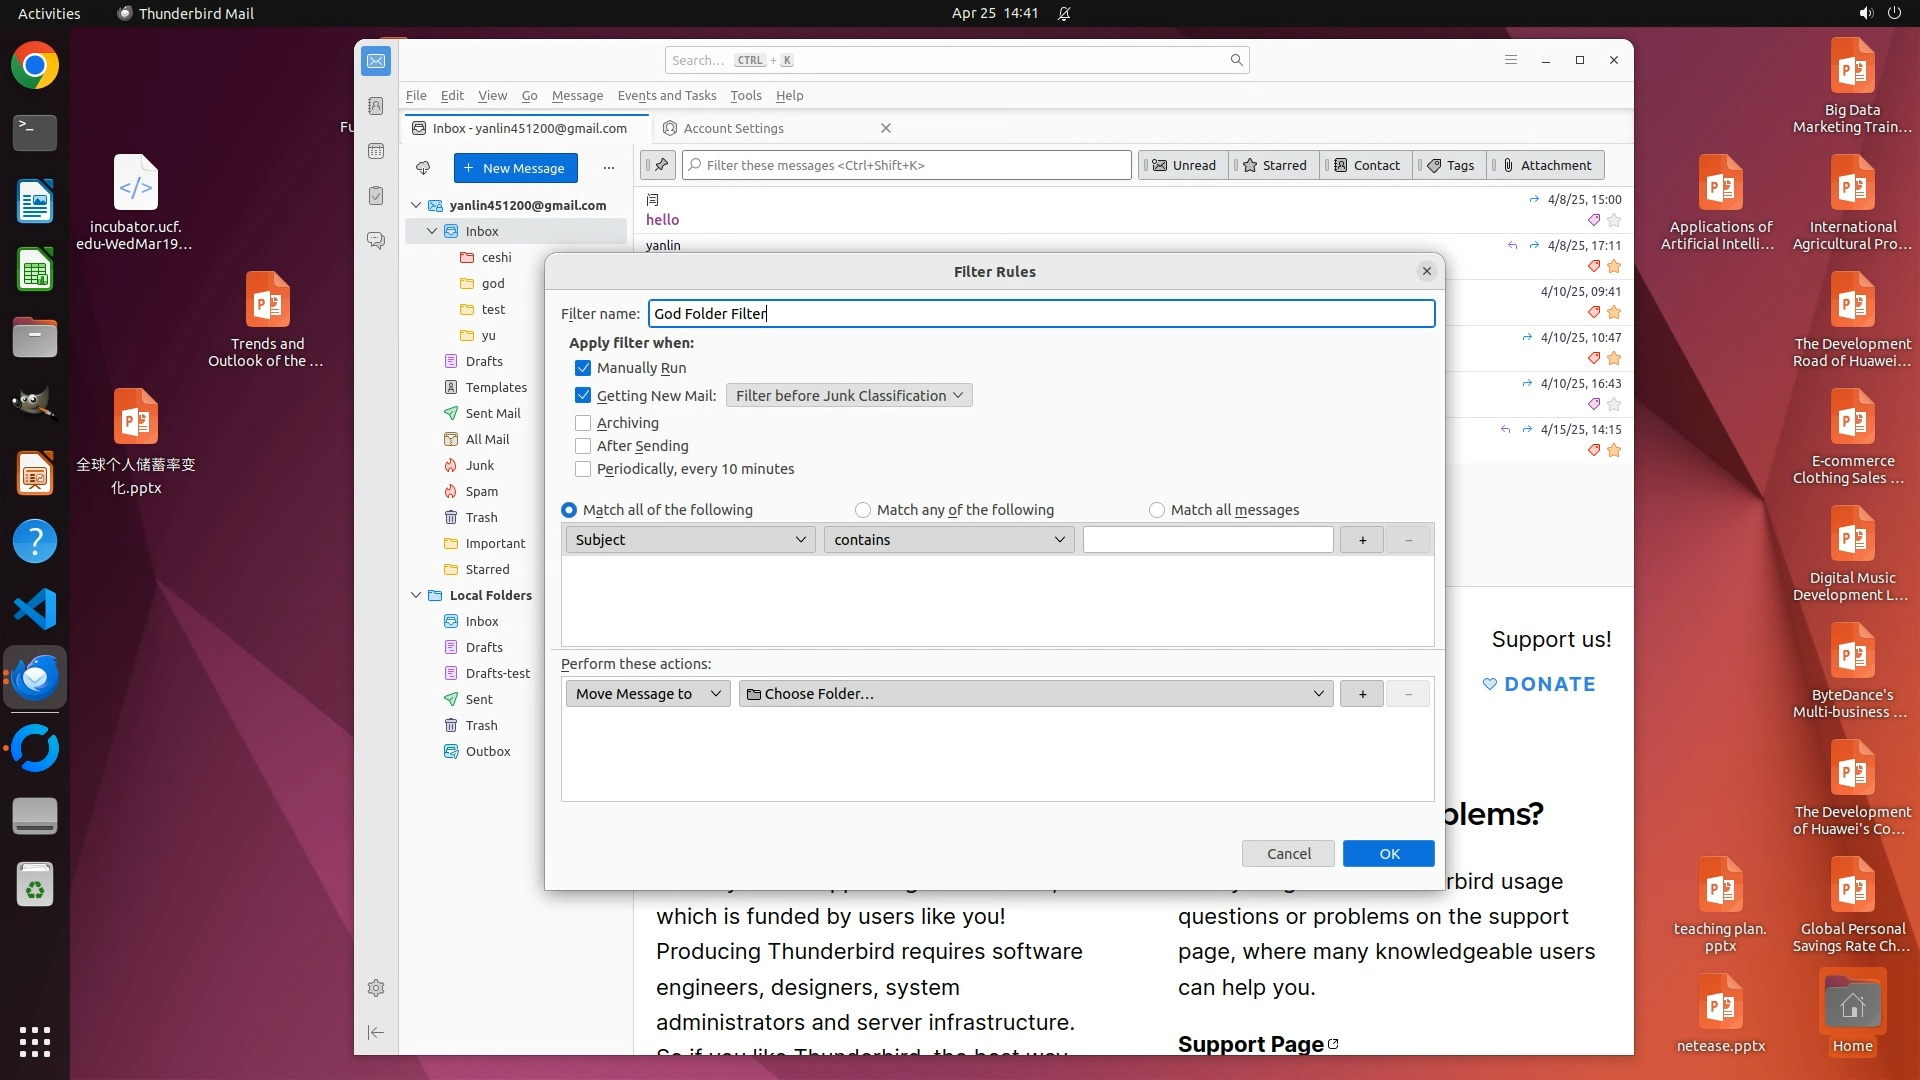Open the Tools menu
The width and height of the screenshot is (1920, 1080).
[745, 96]
